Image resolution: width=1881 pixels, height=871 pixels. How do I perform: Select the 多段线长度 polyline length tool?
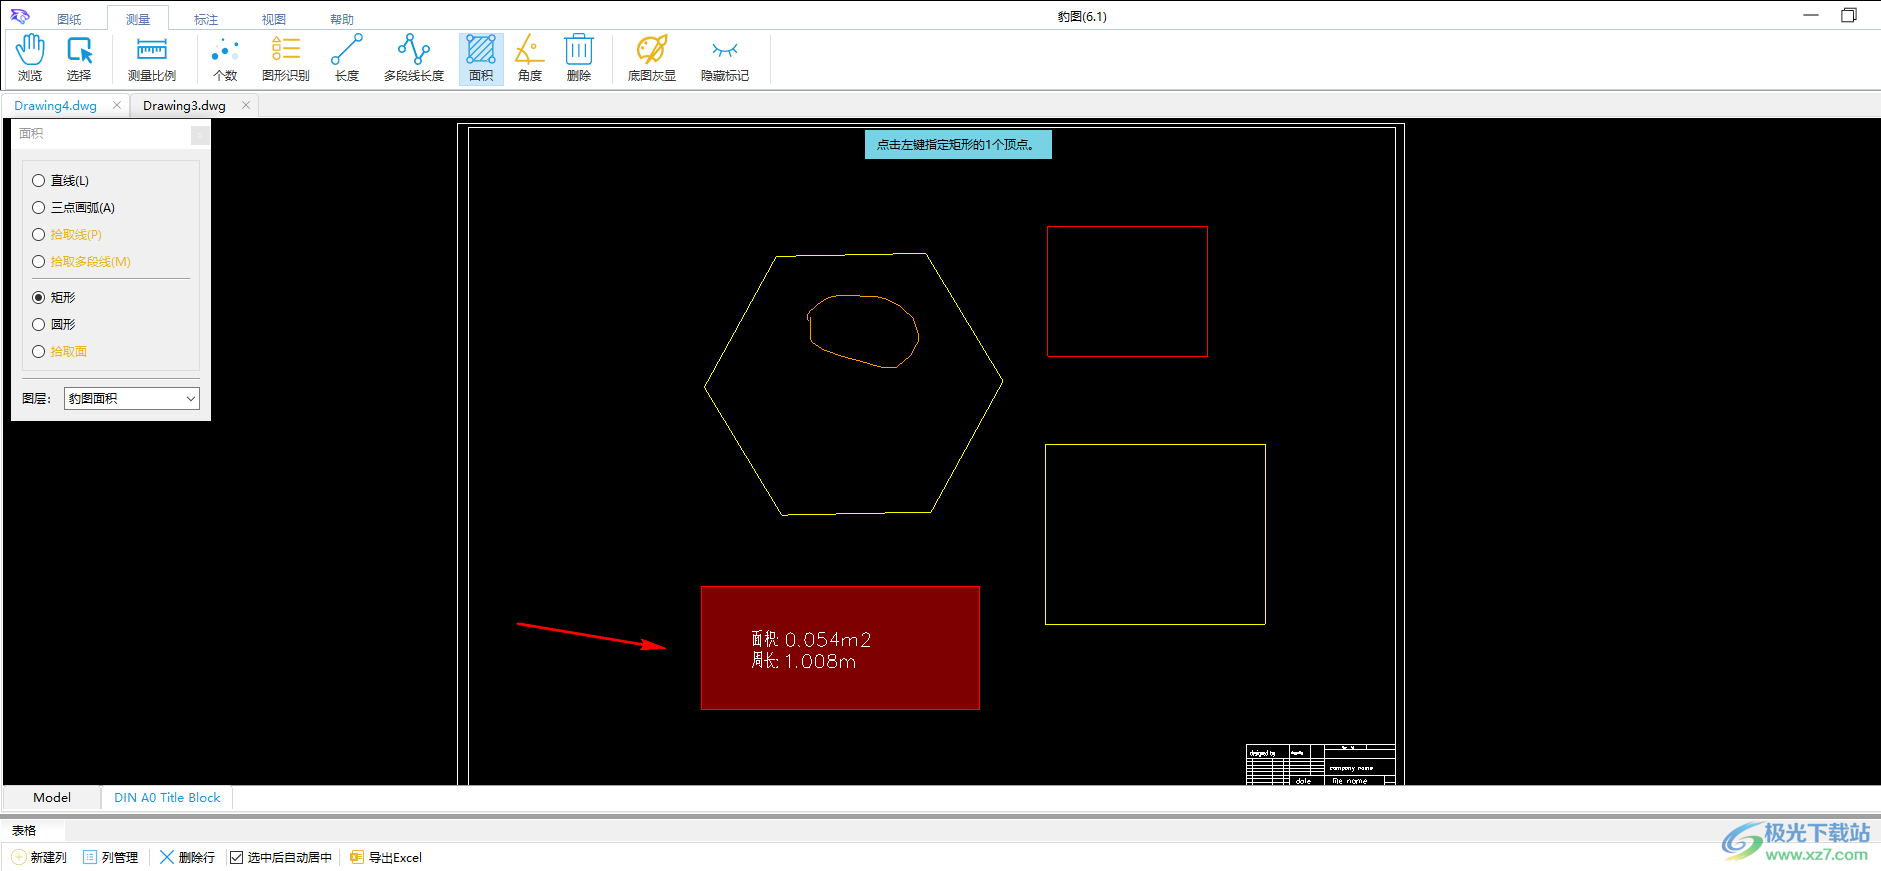tap(414, 58)
